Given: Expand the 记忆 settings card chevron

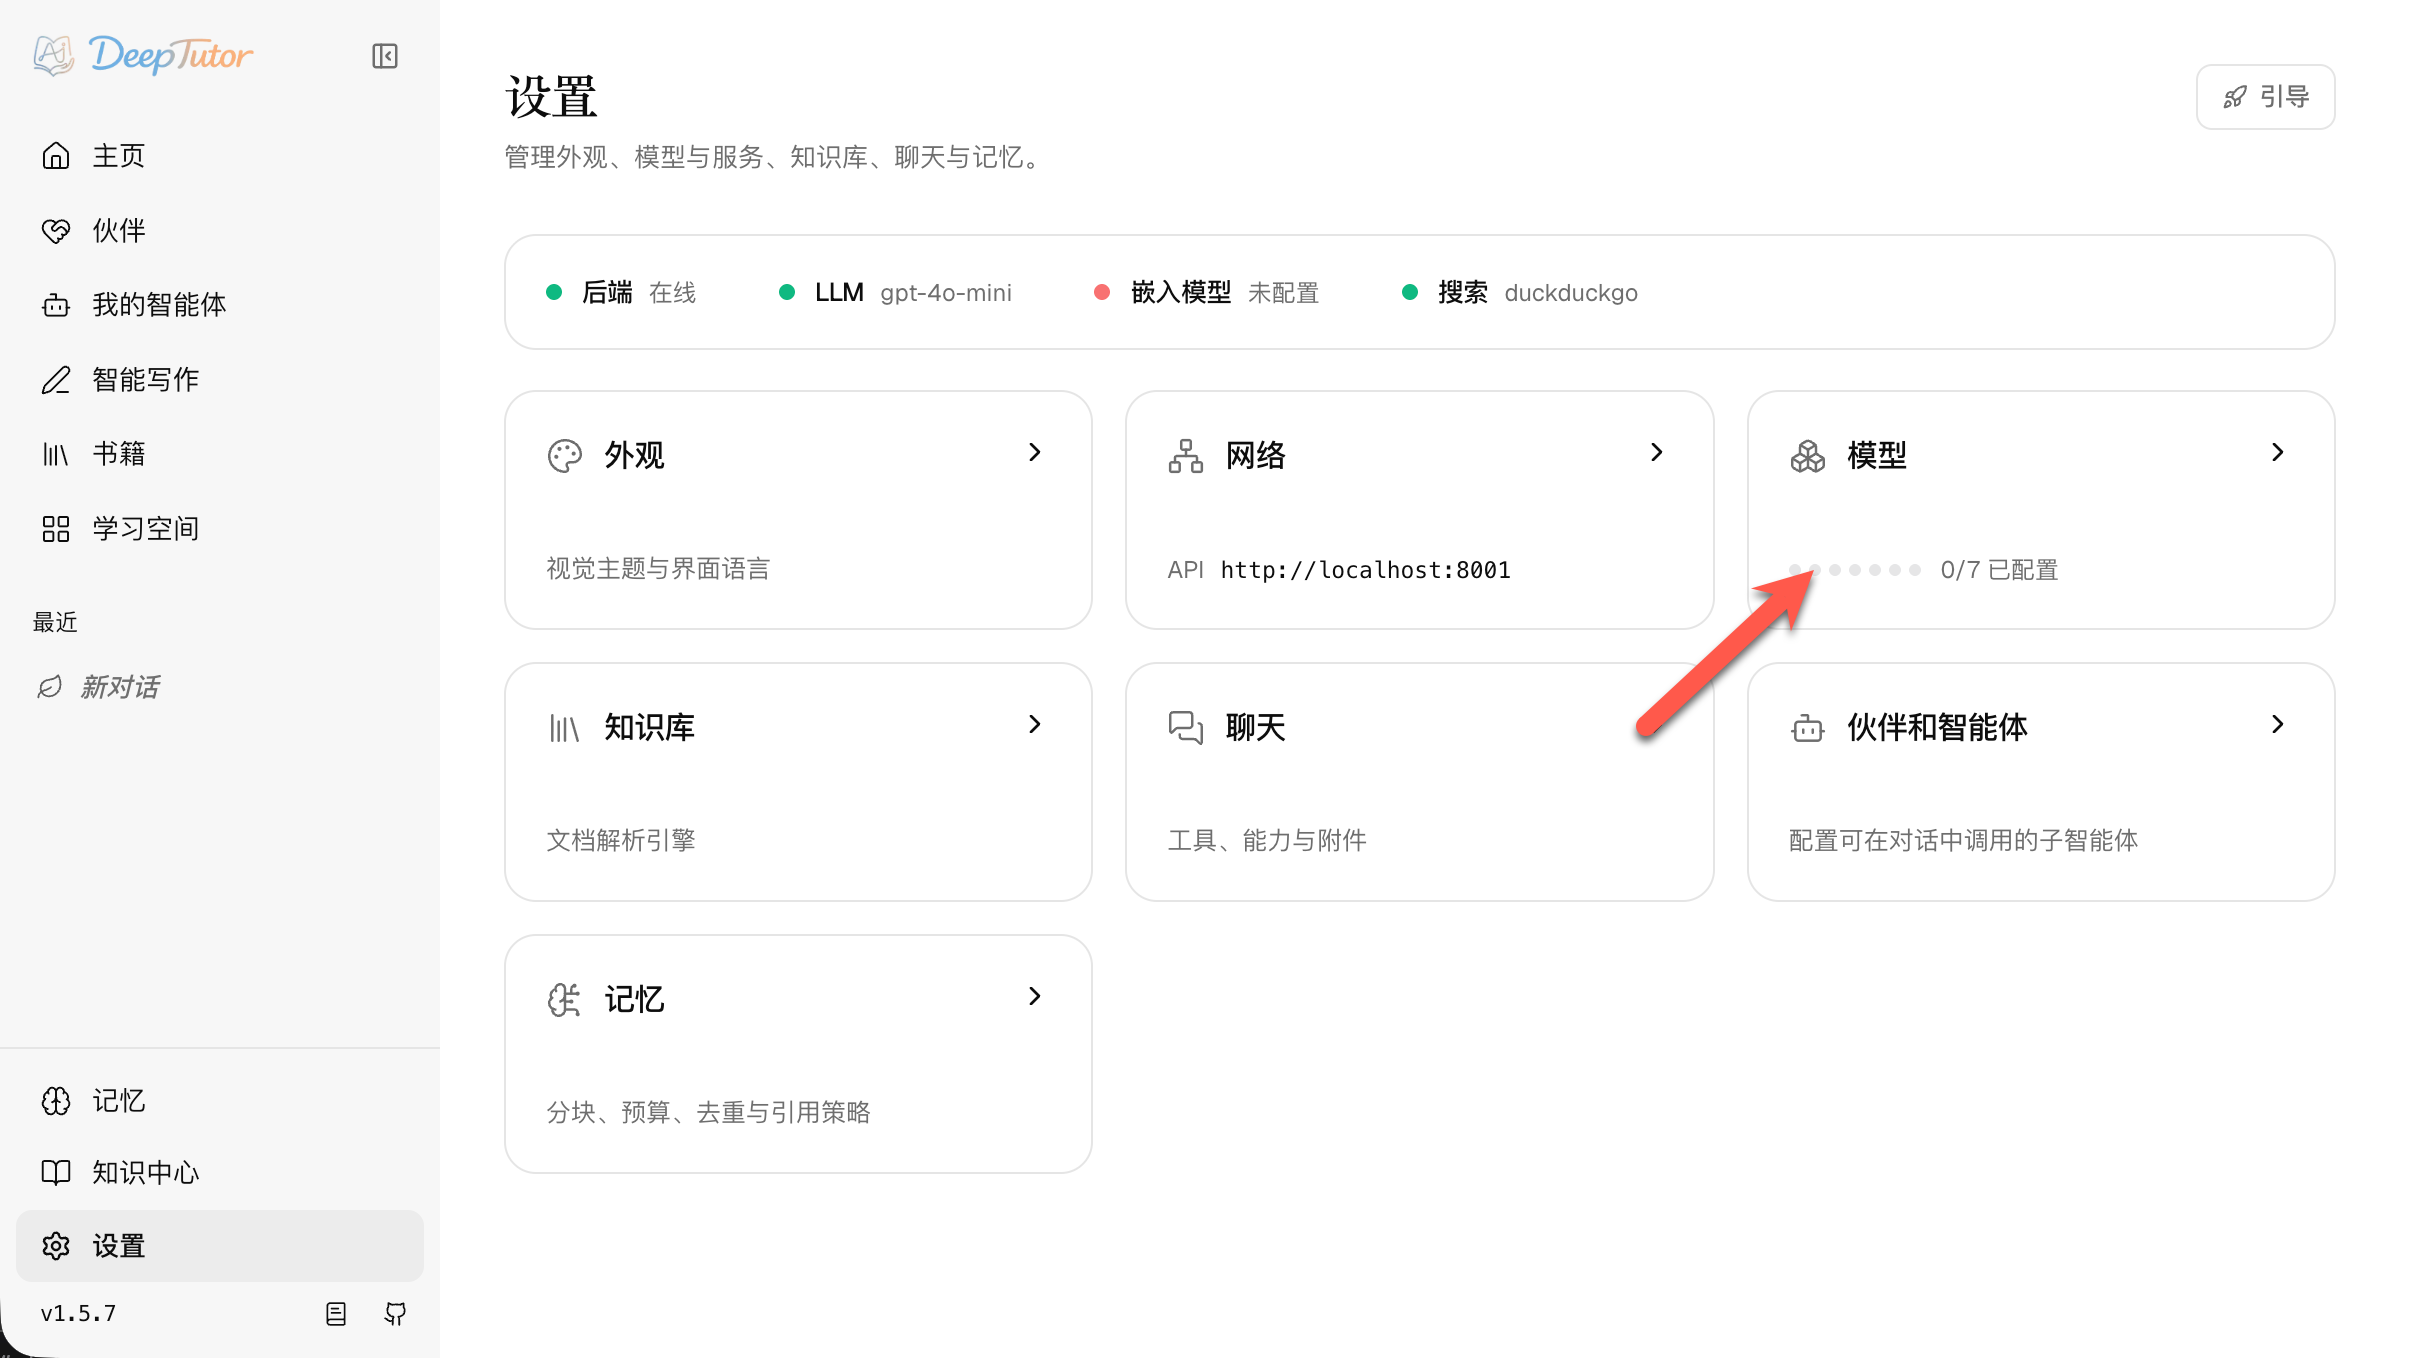Looking at the screenshot, I should (x=1035, y=996).
